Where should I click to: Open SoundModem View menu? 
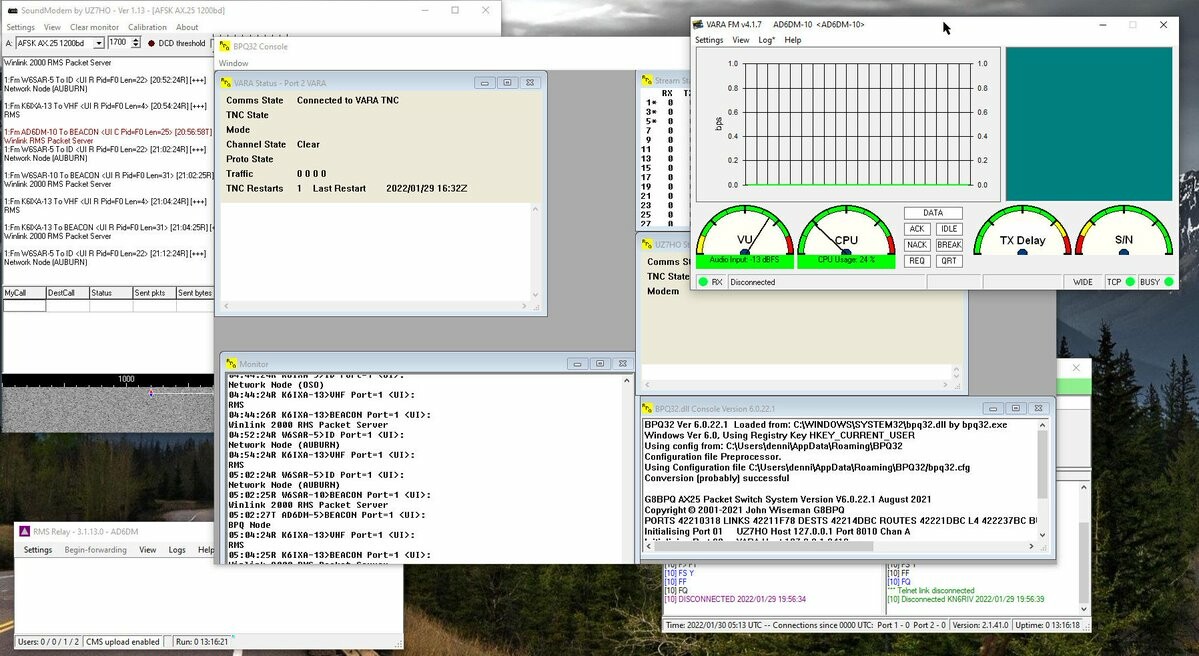pyautogui.click(x=52, y=28)
